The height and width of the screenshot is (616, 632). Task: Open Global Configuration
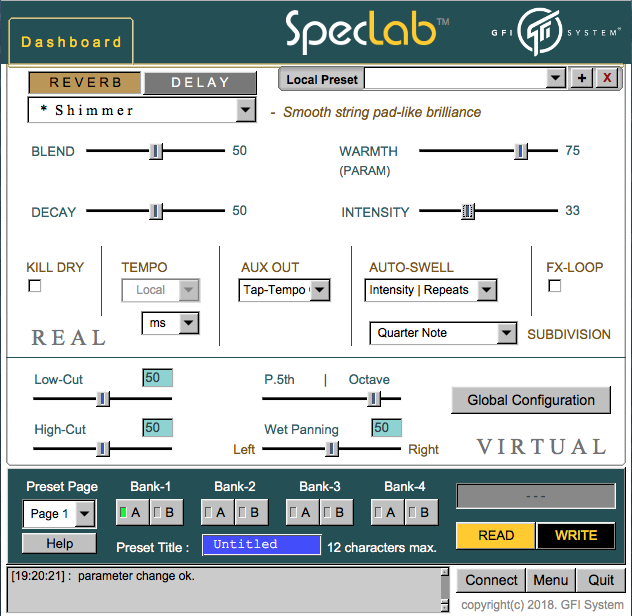[531, 400]
